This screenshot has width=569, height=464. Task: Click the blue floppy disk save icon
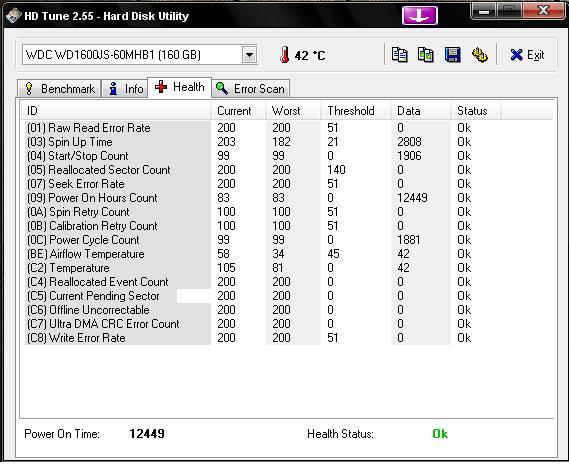tap(453, 55)
